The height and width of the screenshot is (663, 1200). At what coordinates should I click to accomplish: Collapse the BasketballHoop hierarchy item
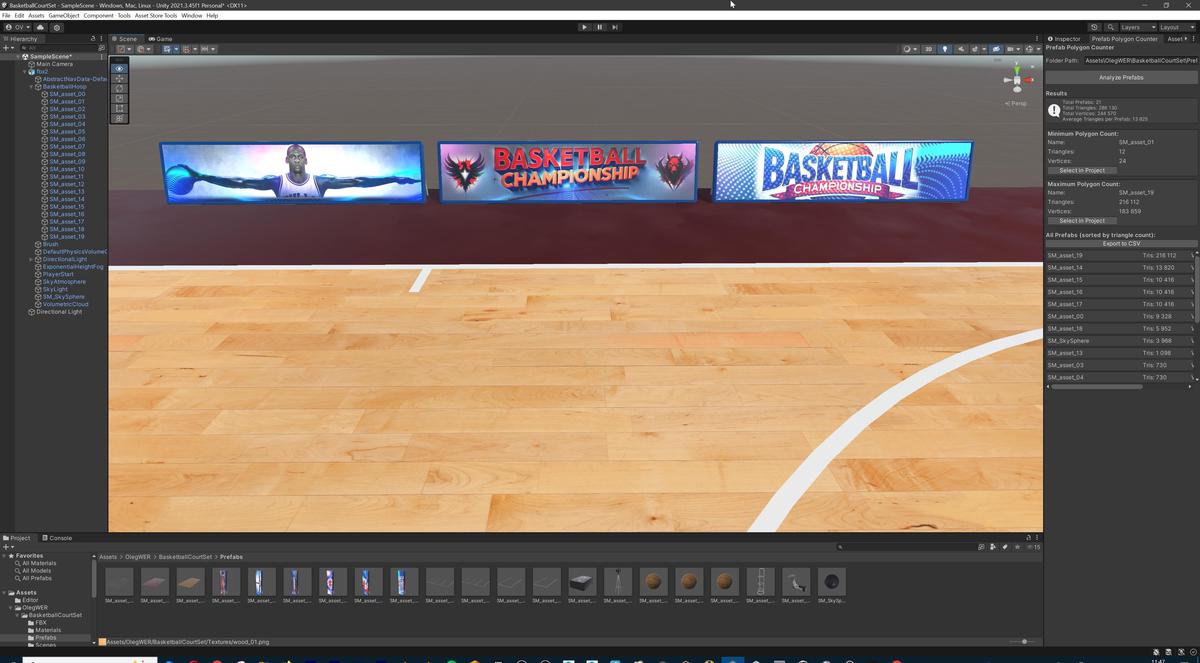(x=33, y=86)
